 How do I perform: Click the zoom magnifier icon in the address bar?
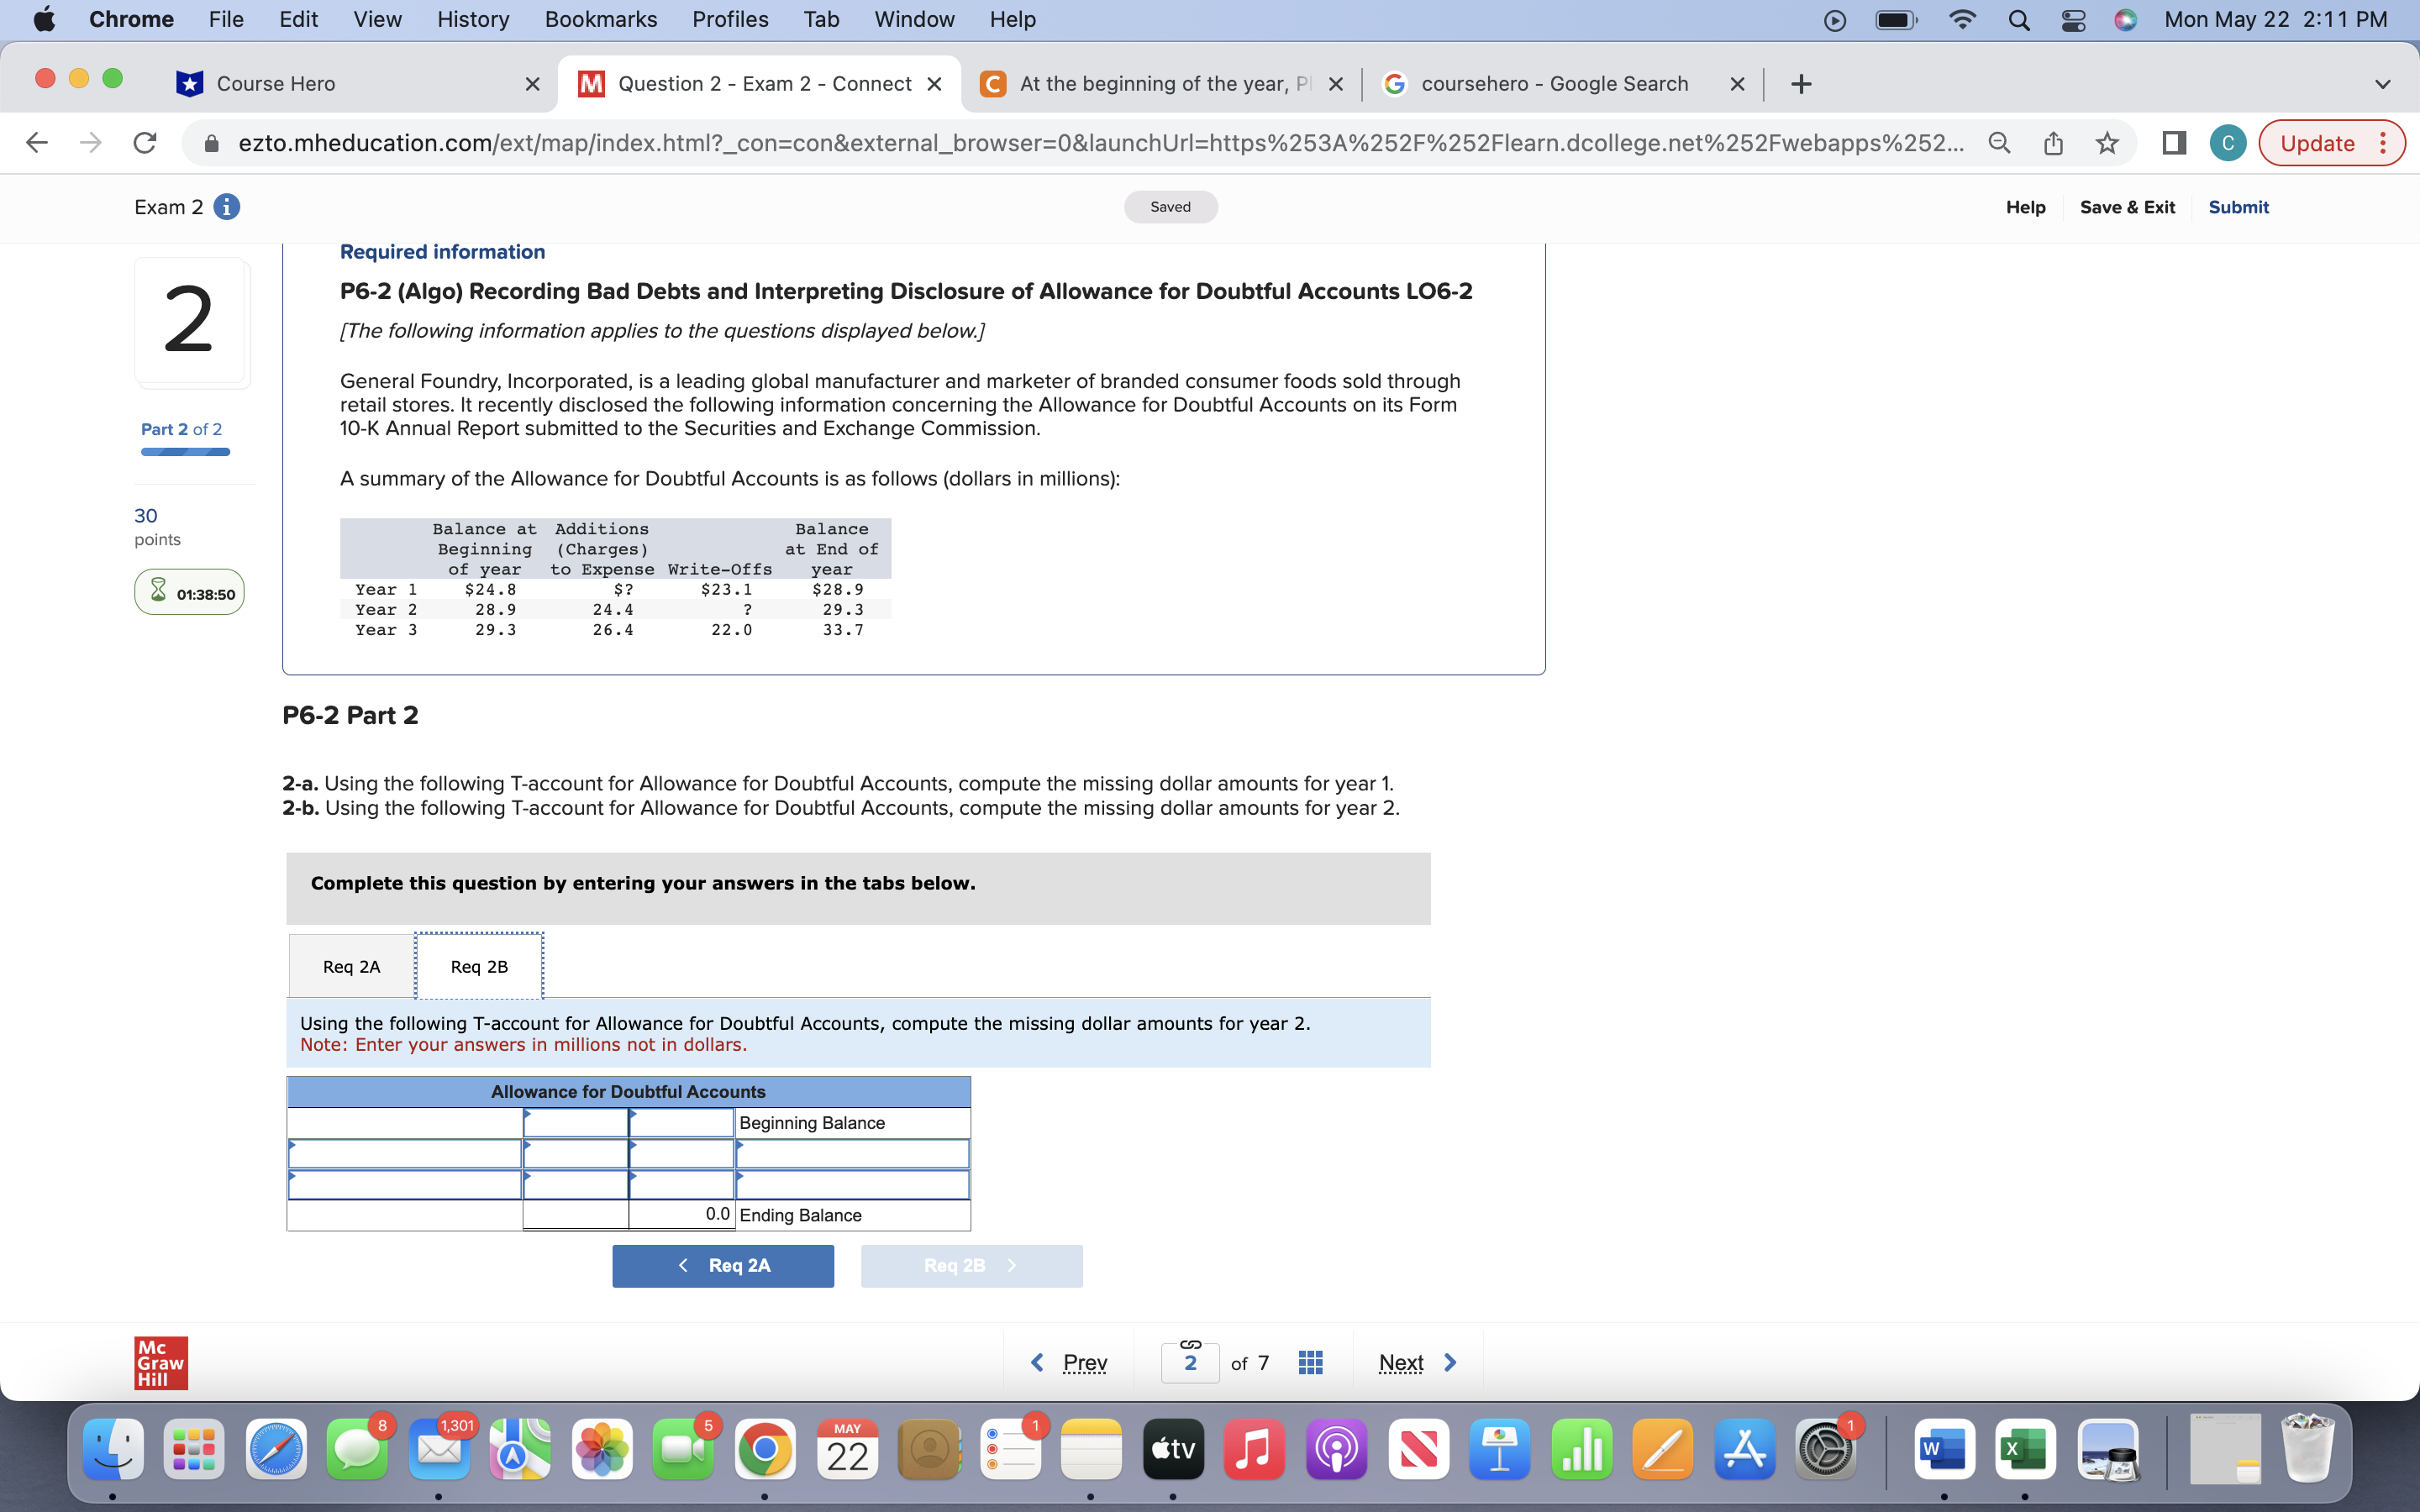(1998, 143)
